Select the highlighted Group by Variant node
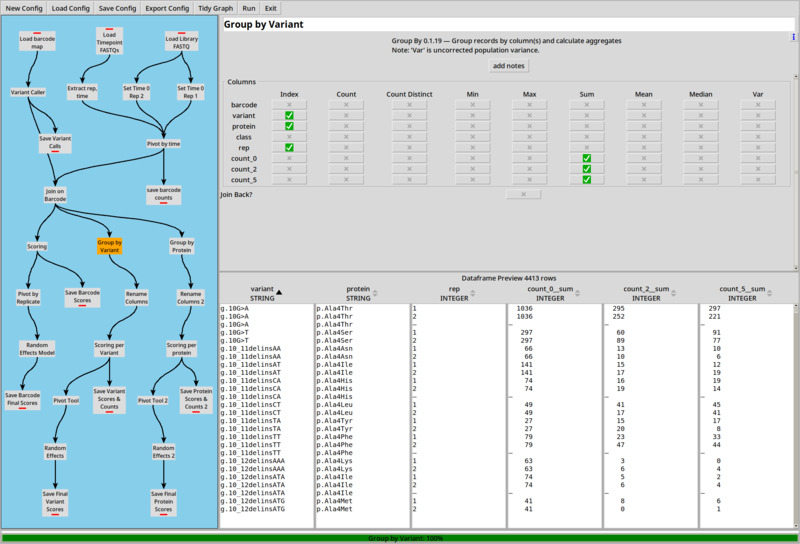This screenshot has height=544, width=800. click(109, 246)
